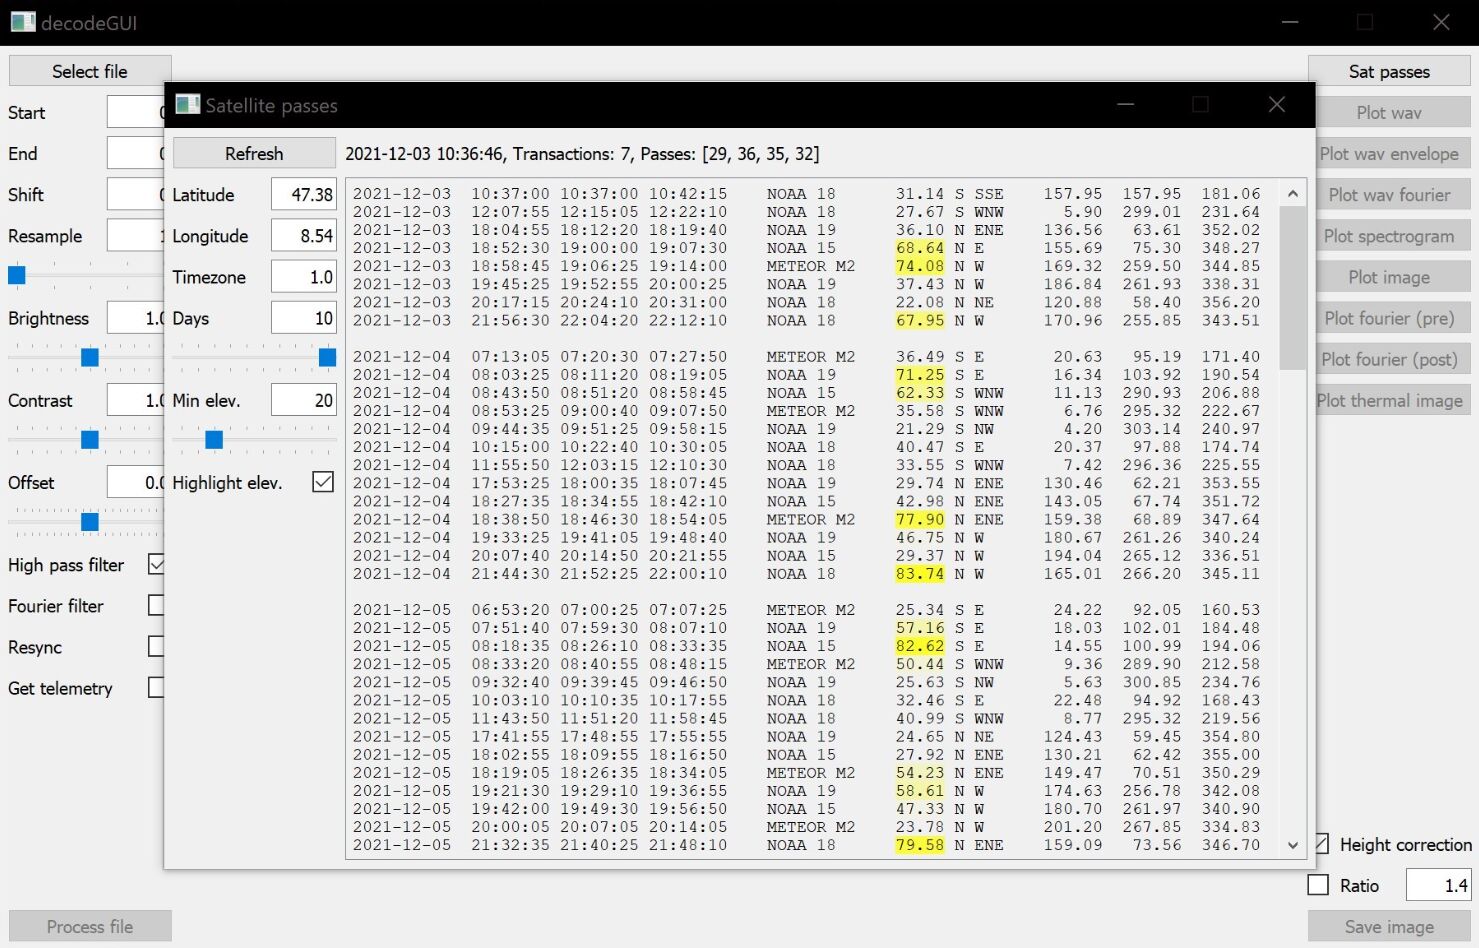Enable the Ratio checkbox
This screenshot has width=1479, height=948.
tap(1319, 885)
